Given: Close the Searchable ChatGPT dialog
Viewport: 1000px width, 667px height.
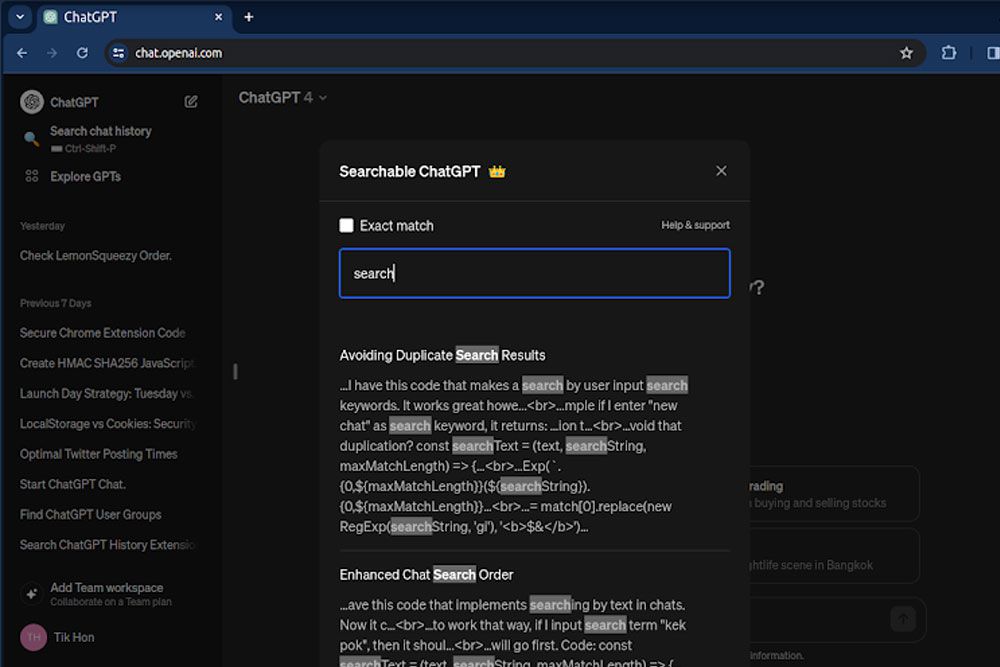Looking at the screenshot, I should pyautogui.click(x=721, y=171).
